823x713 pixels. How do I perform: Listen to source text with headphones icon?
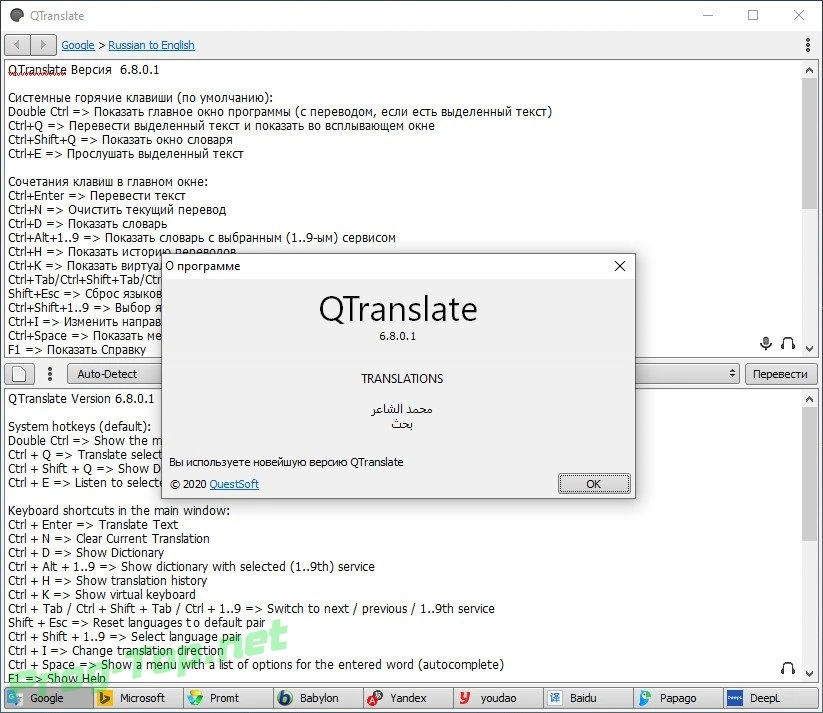[x=787, y=343]
